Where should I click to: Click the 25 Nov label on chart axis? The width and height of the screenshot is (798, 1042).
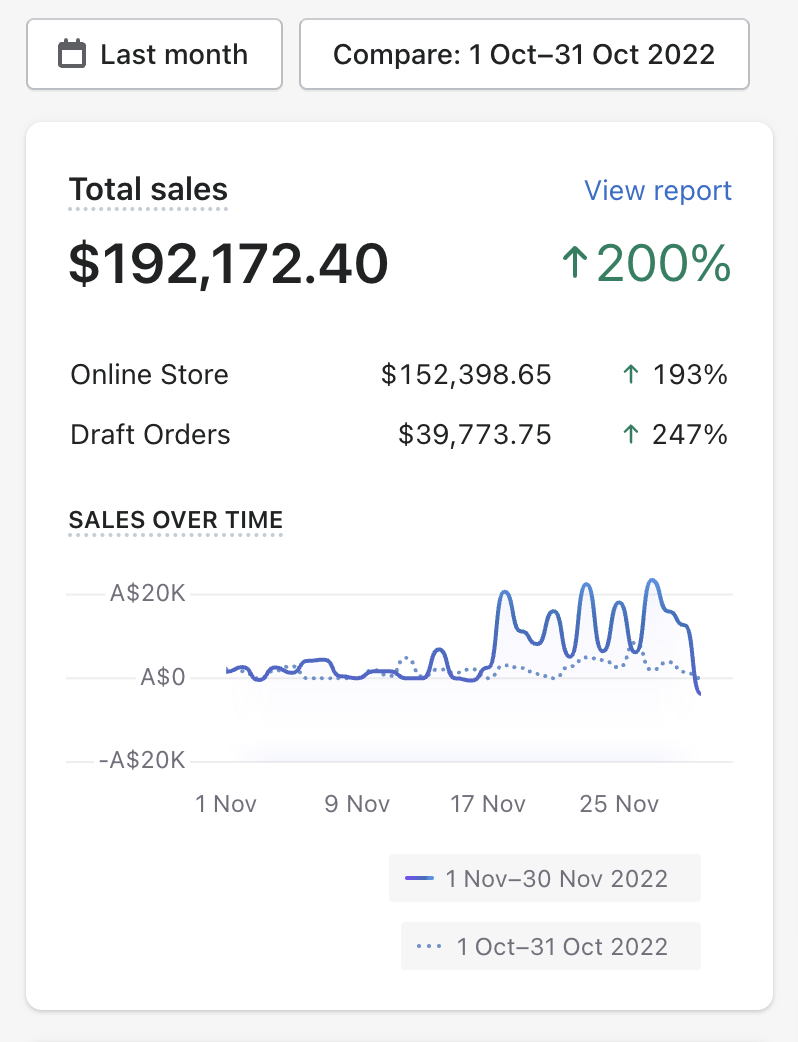[x=620, y=804]
